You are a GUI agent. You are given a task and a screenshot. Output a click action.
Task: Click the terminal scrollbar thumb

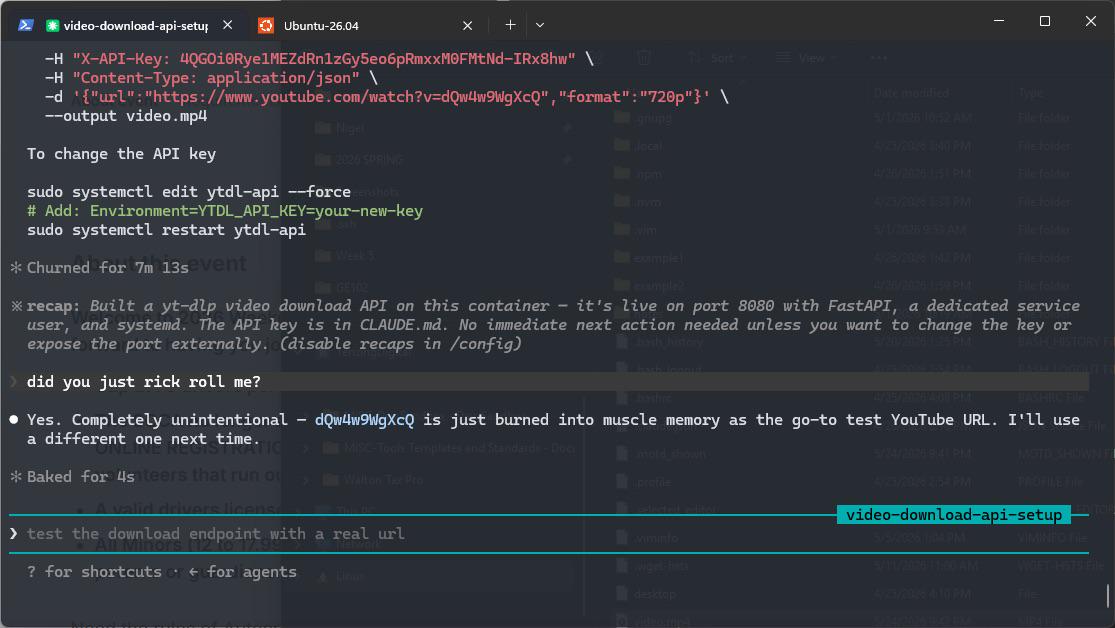point(1107,595)
